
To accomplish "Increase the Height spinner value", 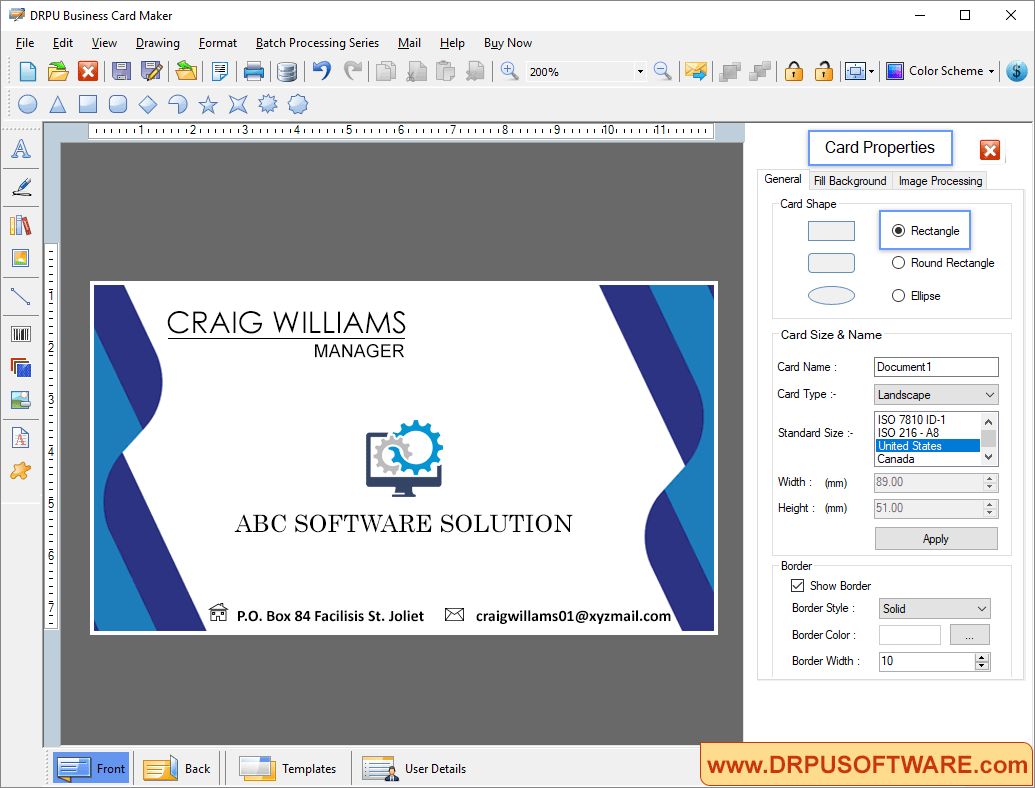I will 989,505.
